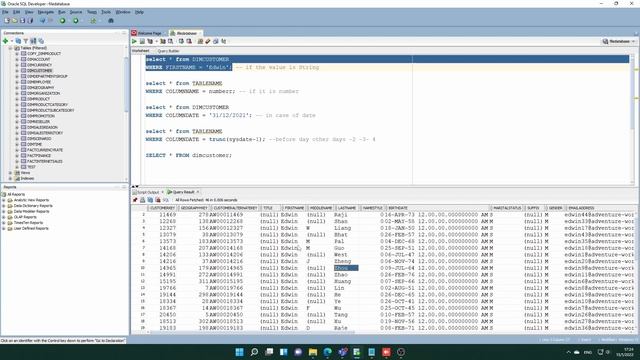The width and height of the screenshot is (640, 360).
Task: Click the Unshared SQL Worksheet icon
Action: (x=200, y=41)
